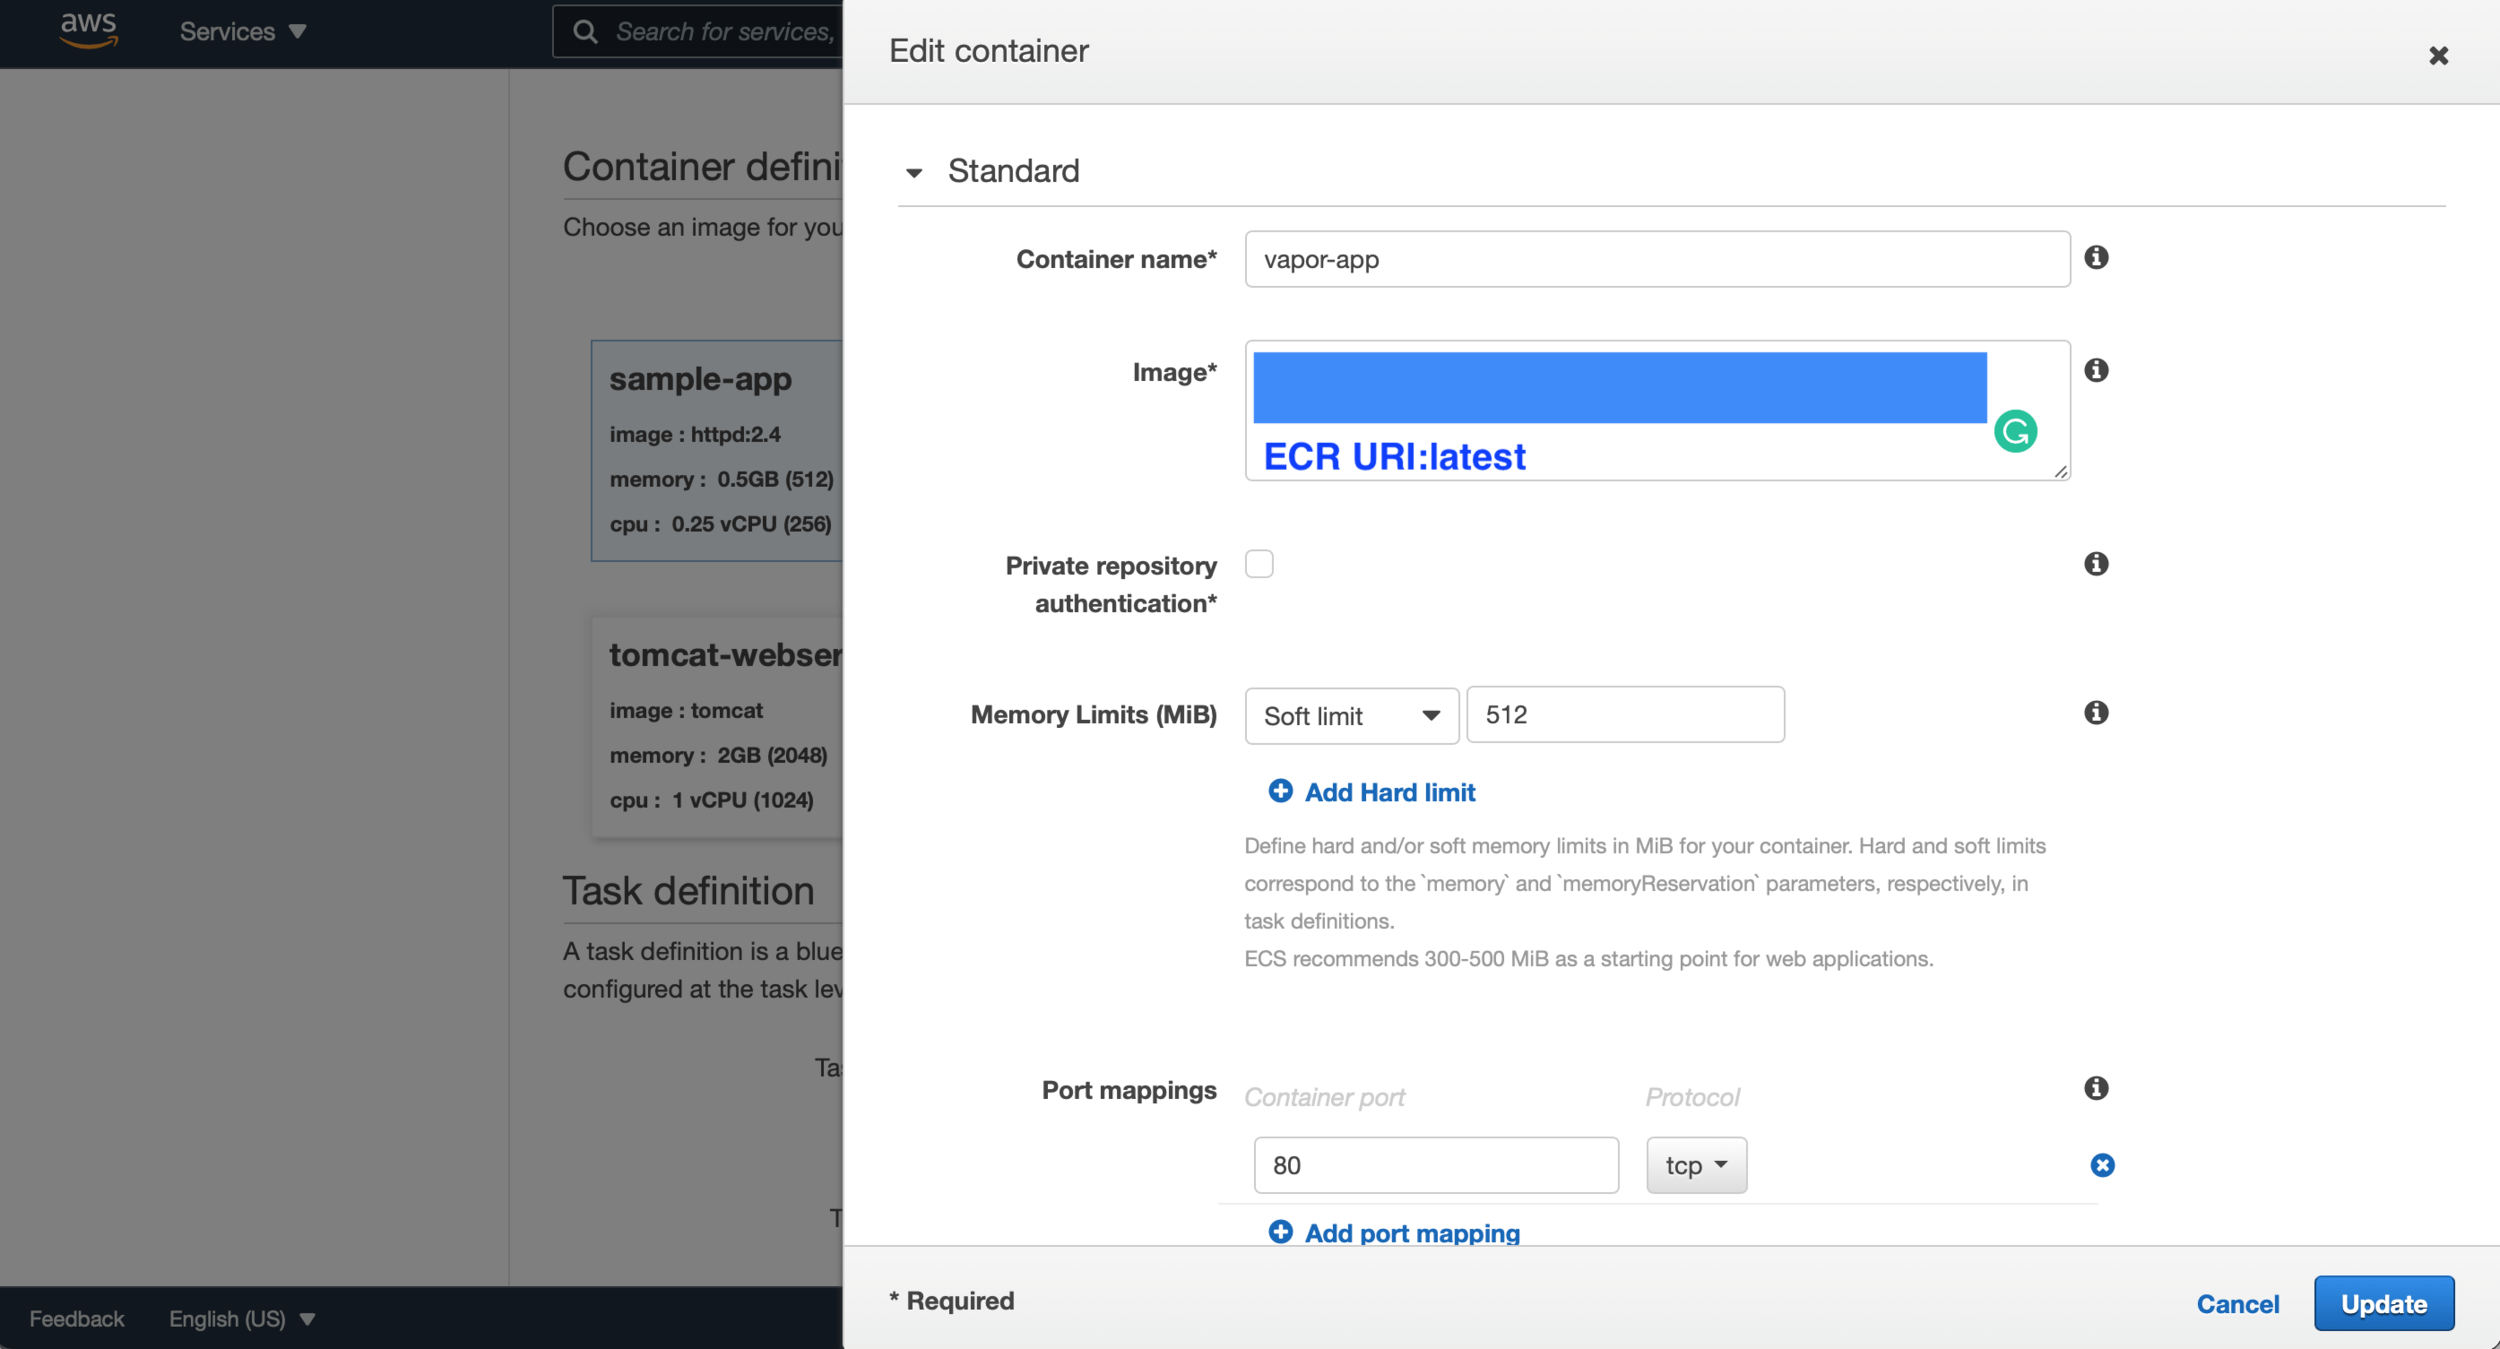Image resolution: width=2500 pixels, height=1349 pixels.
Task: Click the info icon next to Port mappings
Action: click(x=2096, y=1087)
